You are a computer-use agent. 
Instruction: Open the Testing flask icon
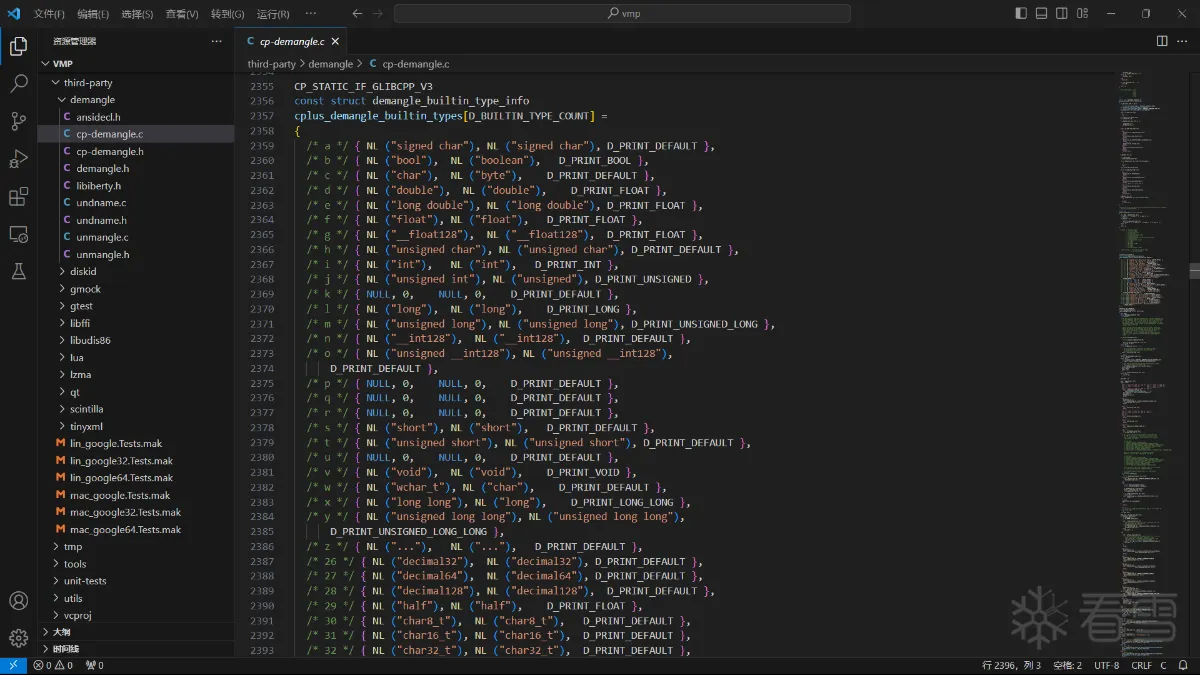[x=18, y=271]
